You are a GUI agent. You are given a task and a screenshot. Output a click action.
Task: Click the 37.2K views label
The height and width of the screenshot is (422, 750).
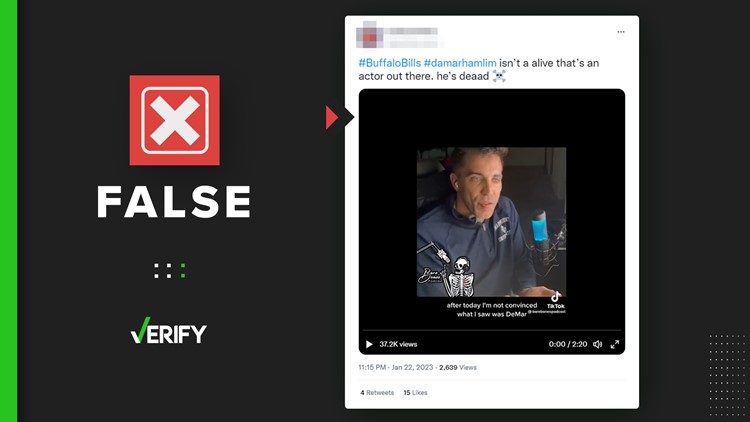[x=398, y=344]
